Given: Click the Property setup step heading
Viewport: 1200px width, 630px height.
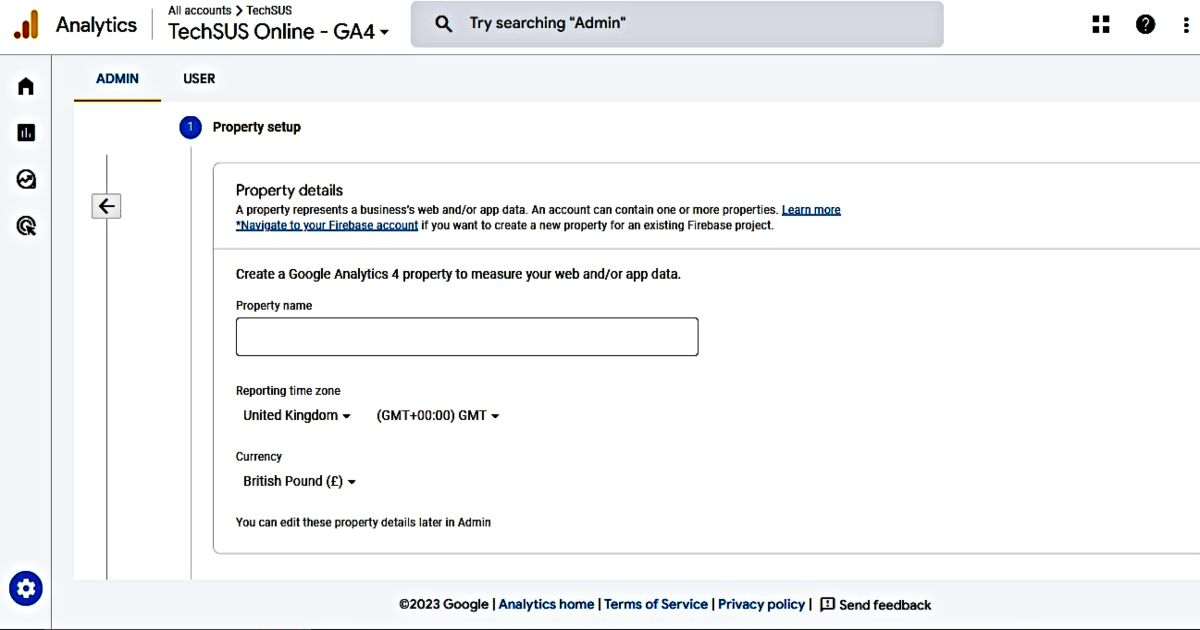Looking at the screenshot, I should tap(257, 127).
